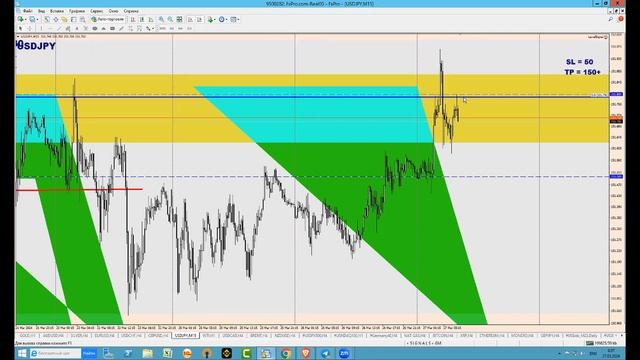Open the Сервис menu
This screenshot has height=360, width=640.
point(96,11)
